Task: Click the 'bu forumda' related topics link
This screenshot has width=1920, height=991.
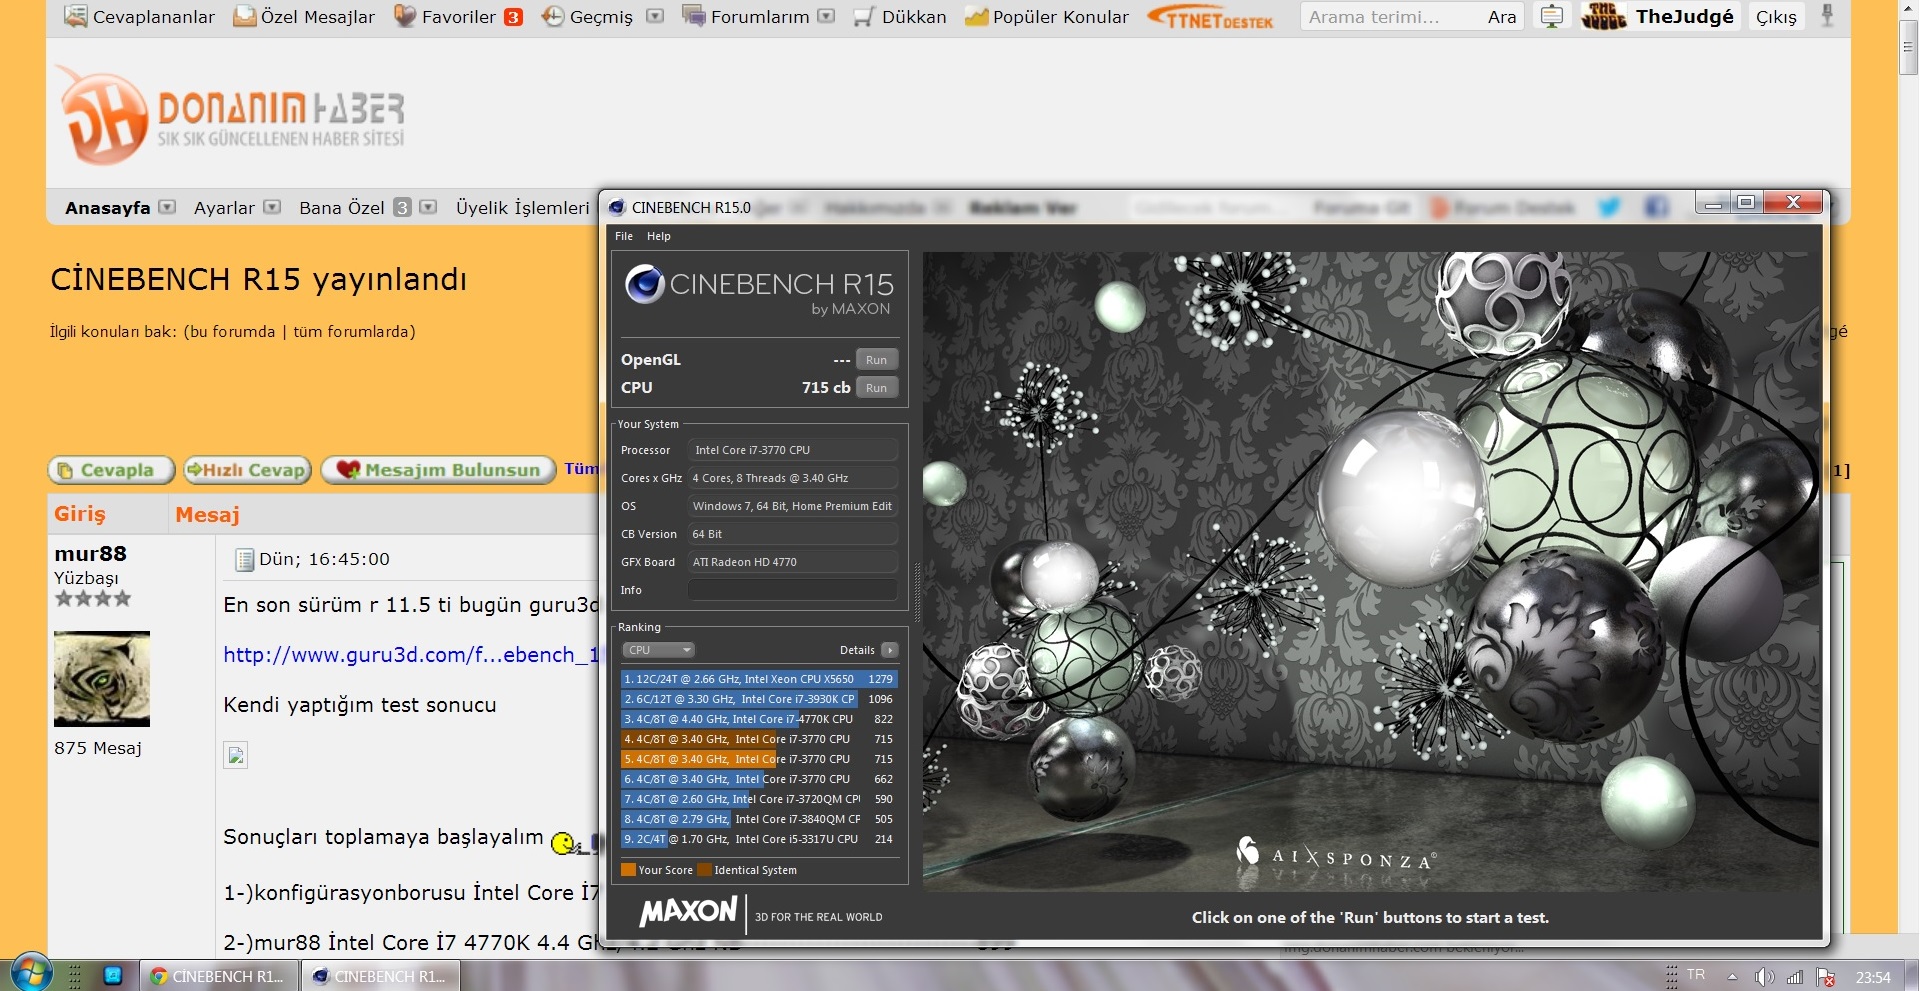Action: 231,331
